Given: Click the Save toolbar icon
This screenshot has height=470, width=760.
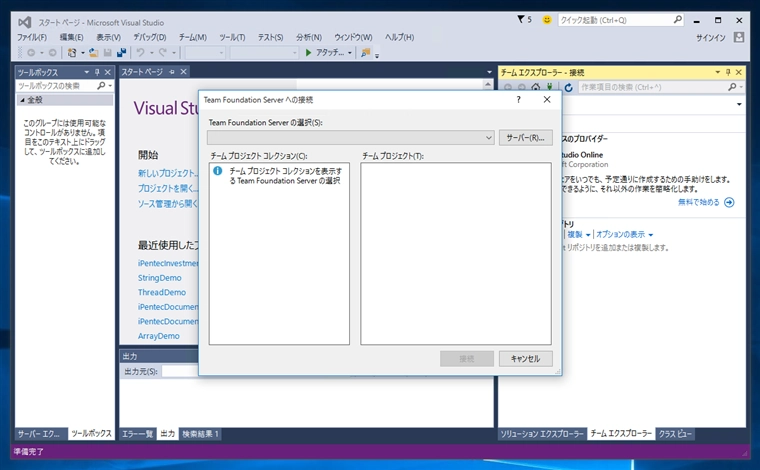Looking at the screenshot, I should 108,53.
